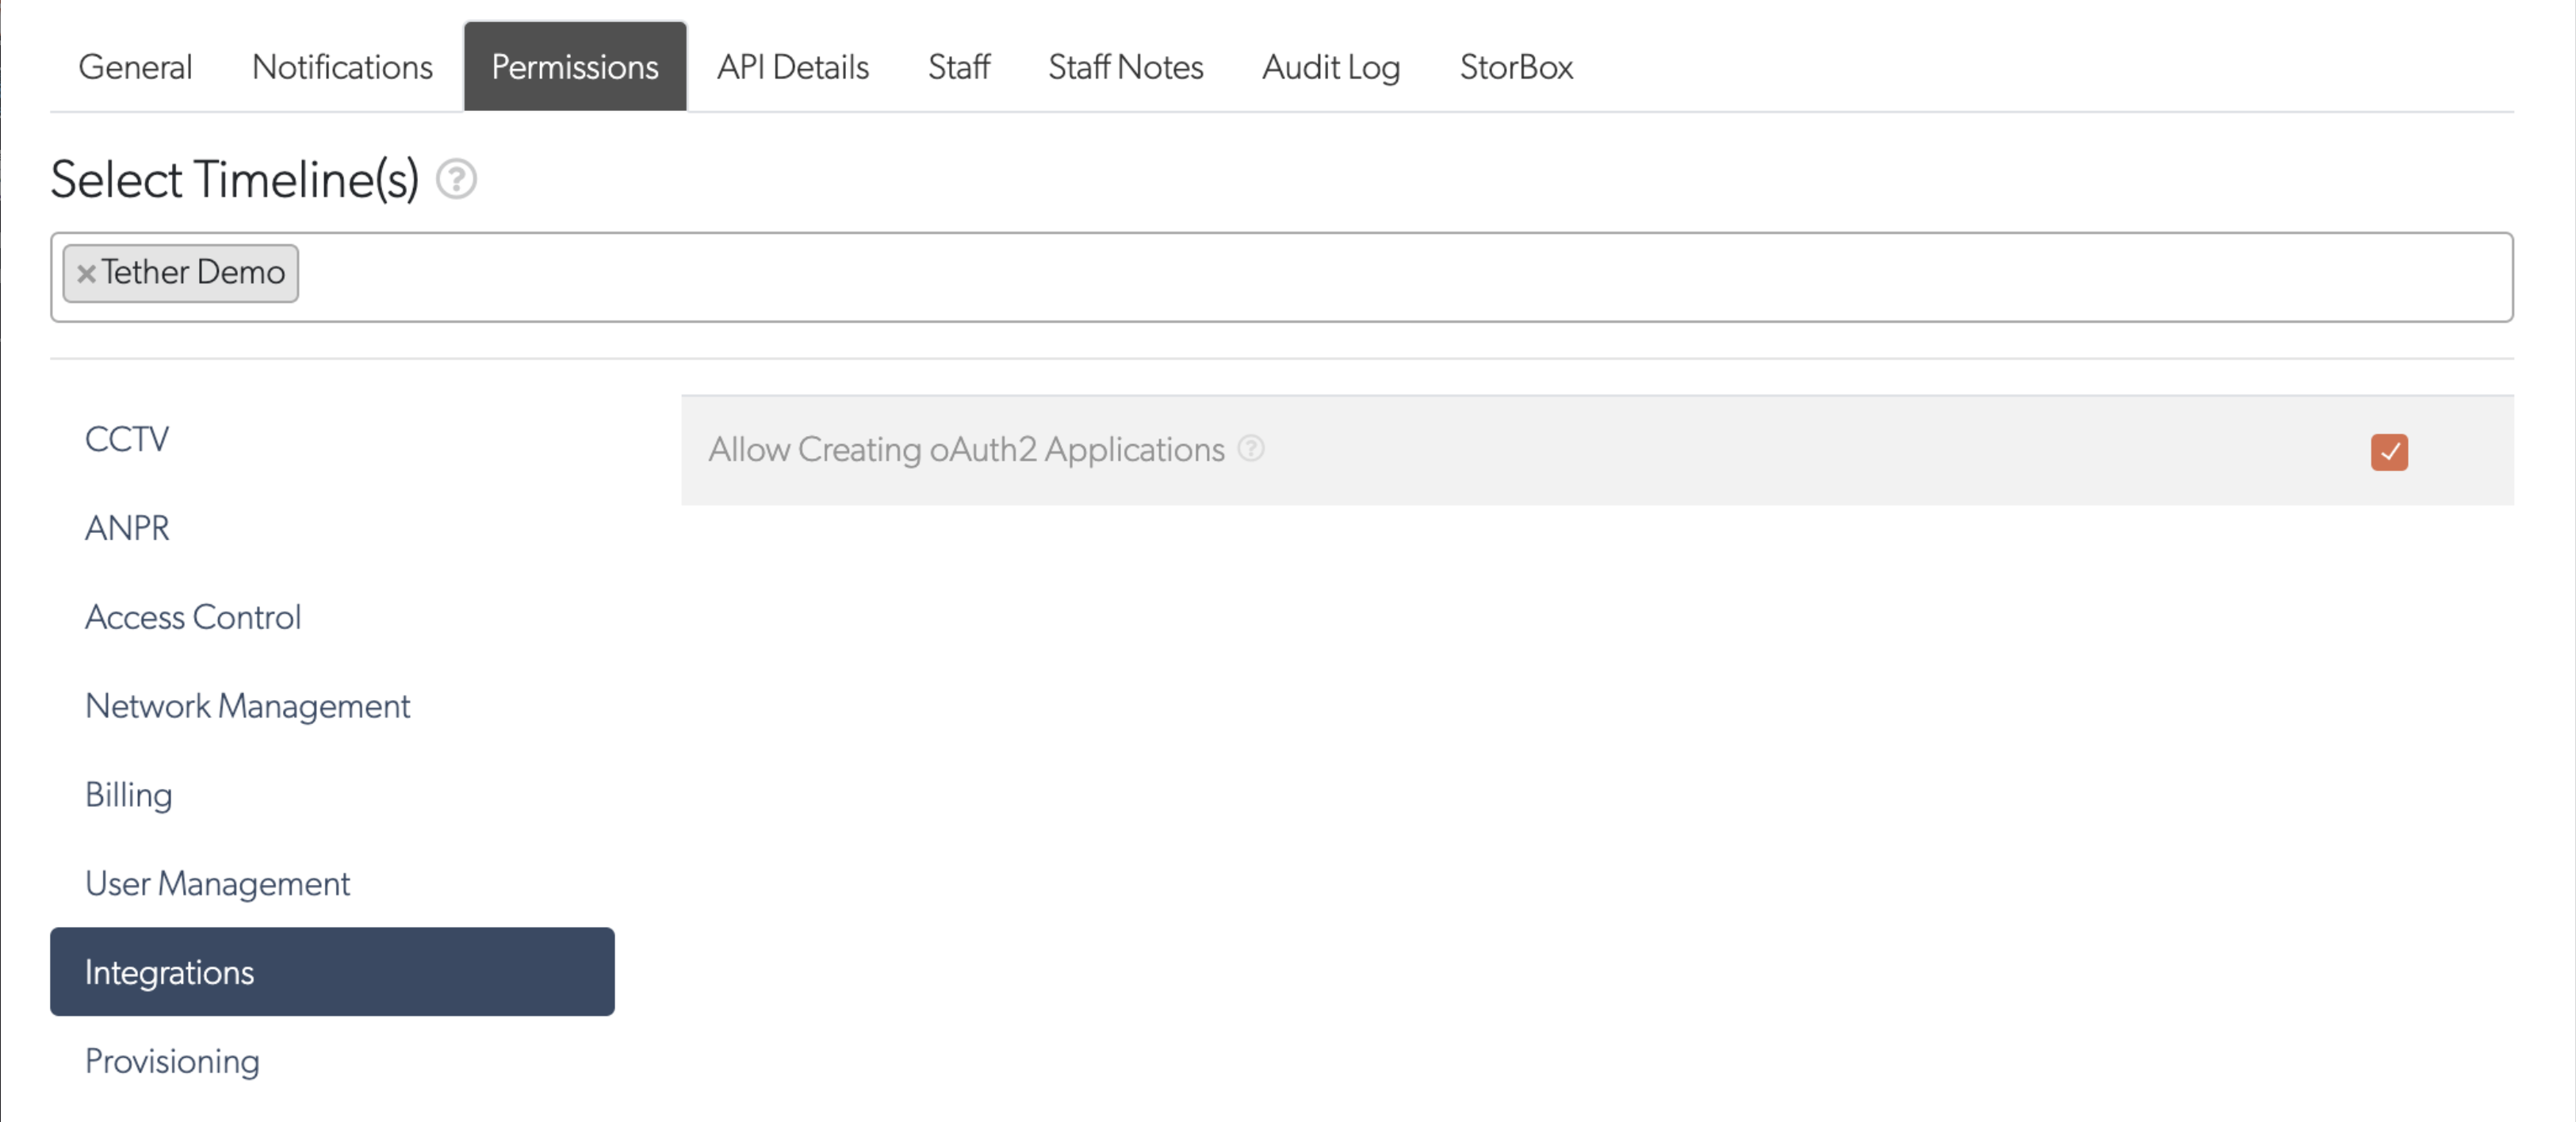View the Staff Notes tab
This screenshot has width=2576, height=1122.
1125,67
